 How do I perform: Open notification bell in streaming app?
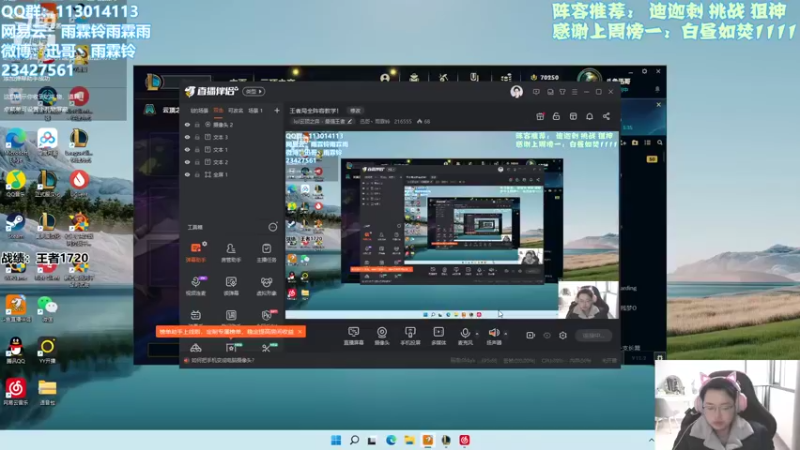click(x=589, y=116)
